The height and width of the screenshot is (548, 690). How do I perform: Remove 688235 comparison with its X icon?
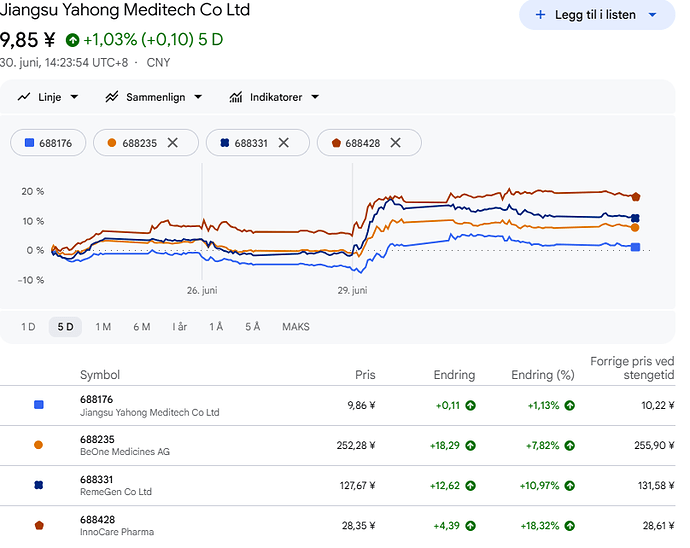coord(172,143)
